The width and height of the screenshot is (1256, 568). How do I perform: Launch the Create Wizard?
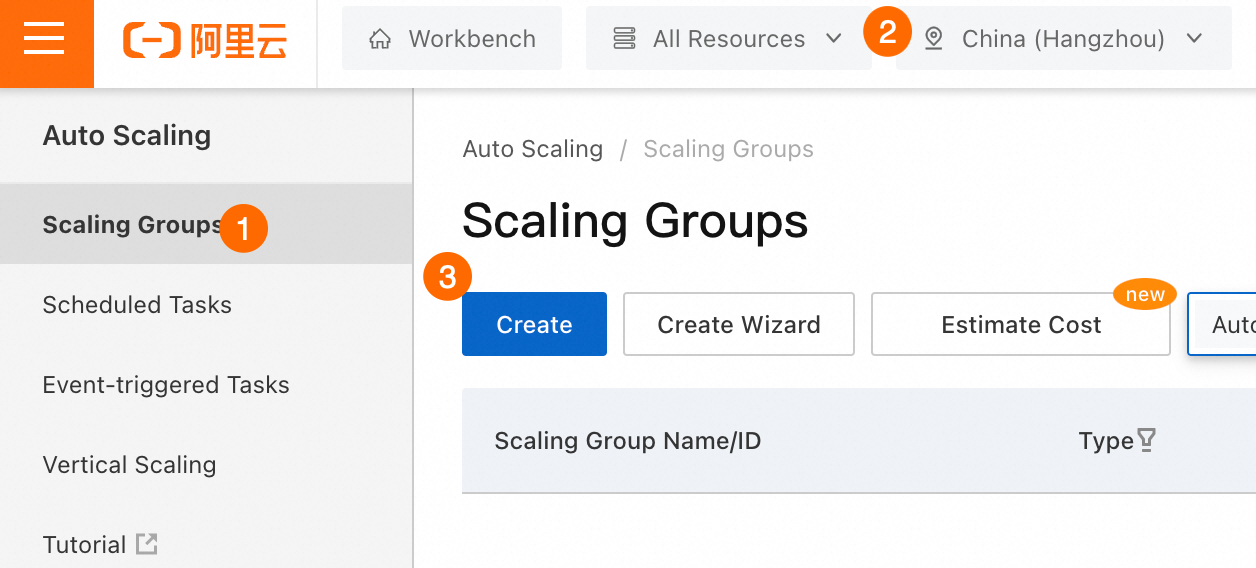(x=738, y=324)
